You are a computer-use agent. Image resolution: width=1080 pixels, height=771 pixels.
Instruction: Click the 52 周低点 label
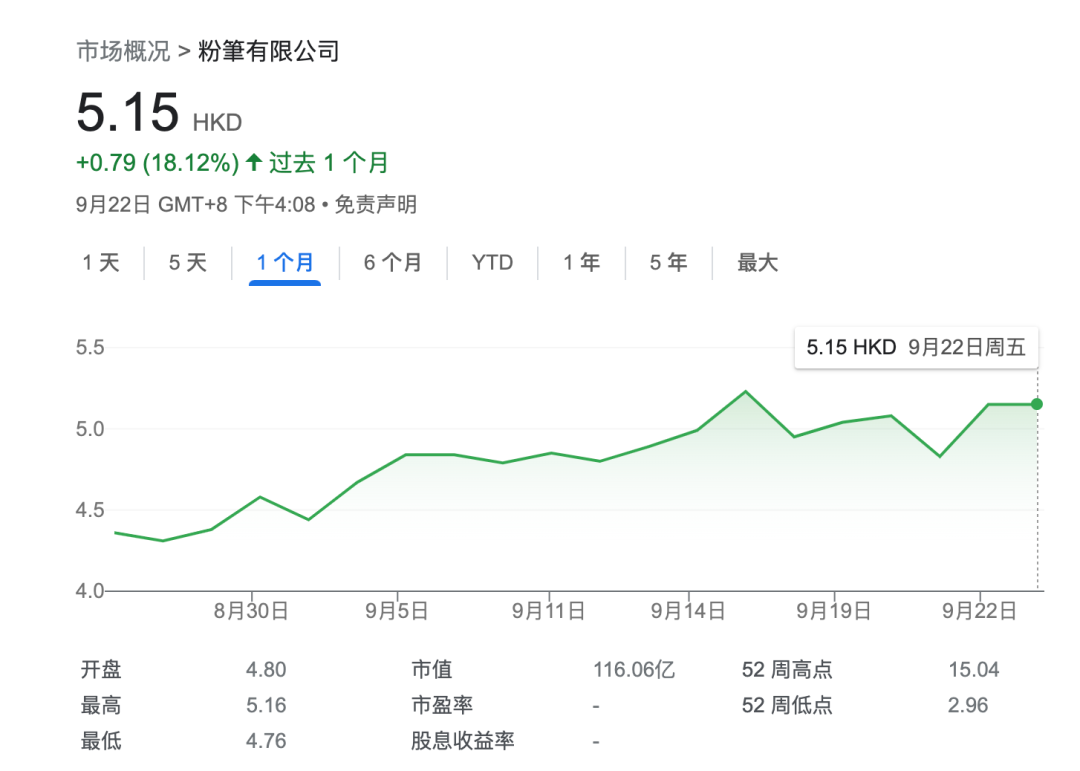[x=787, y=706]
